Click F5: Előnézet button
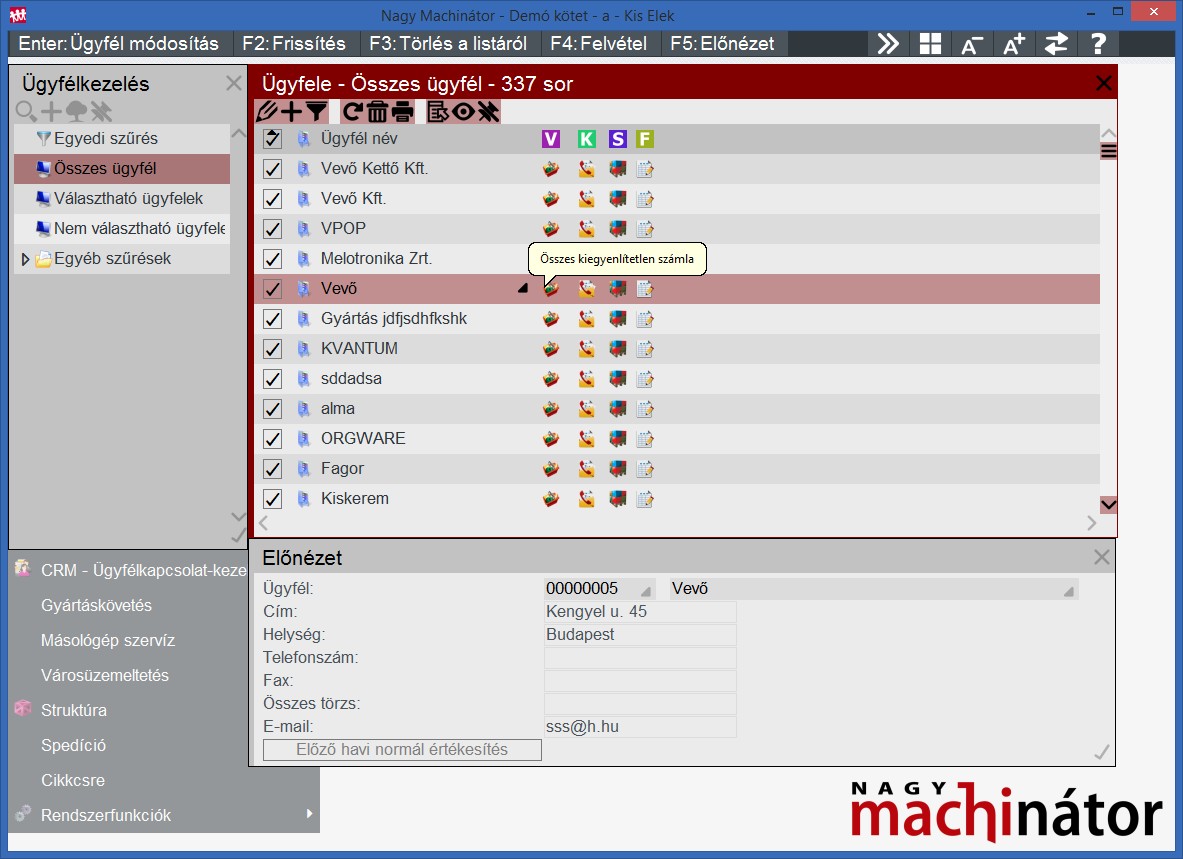Viewport: 1183px width, 859px height. pos(723,44)
